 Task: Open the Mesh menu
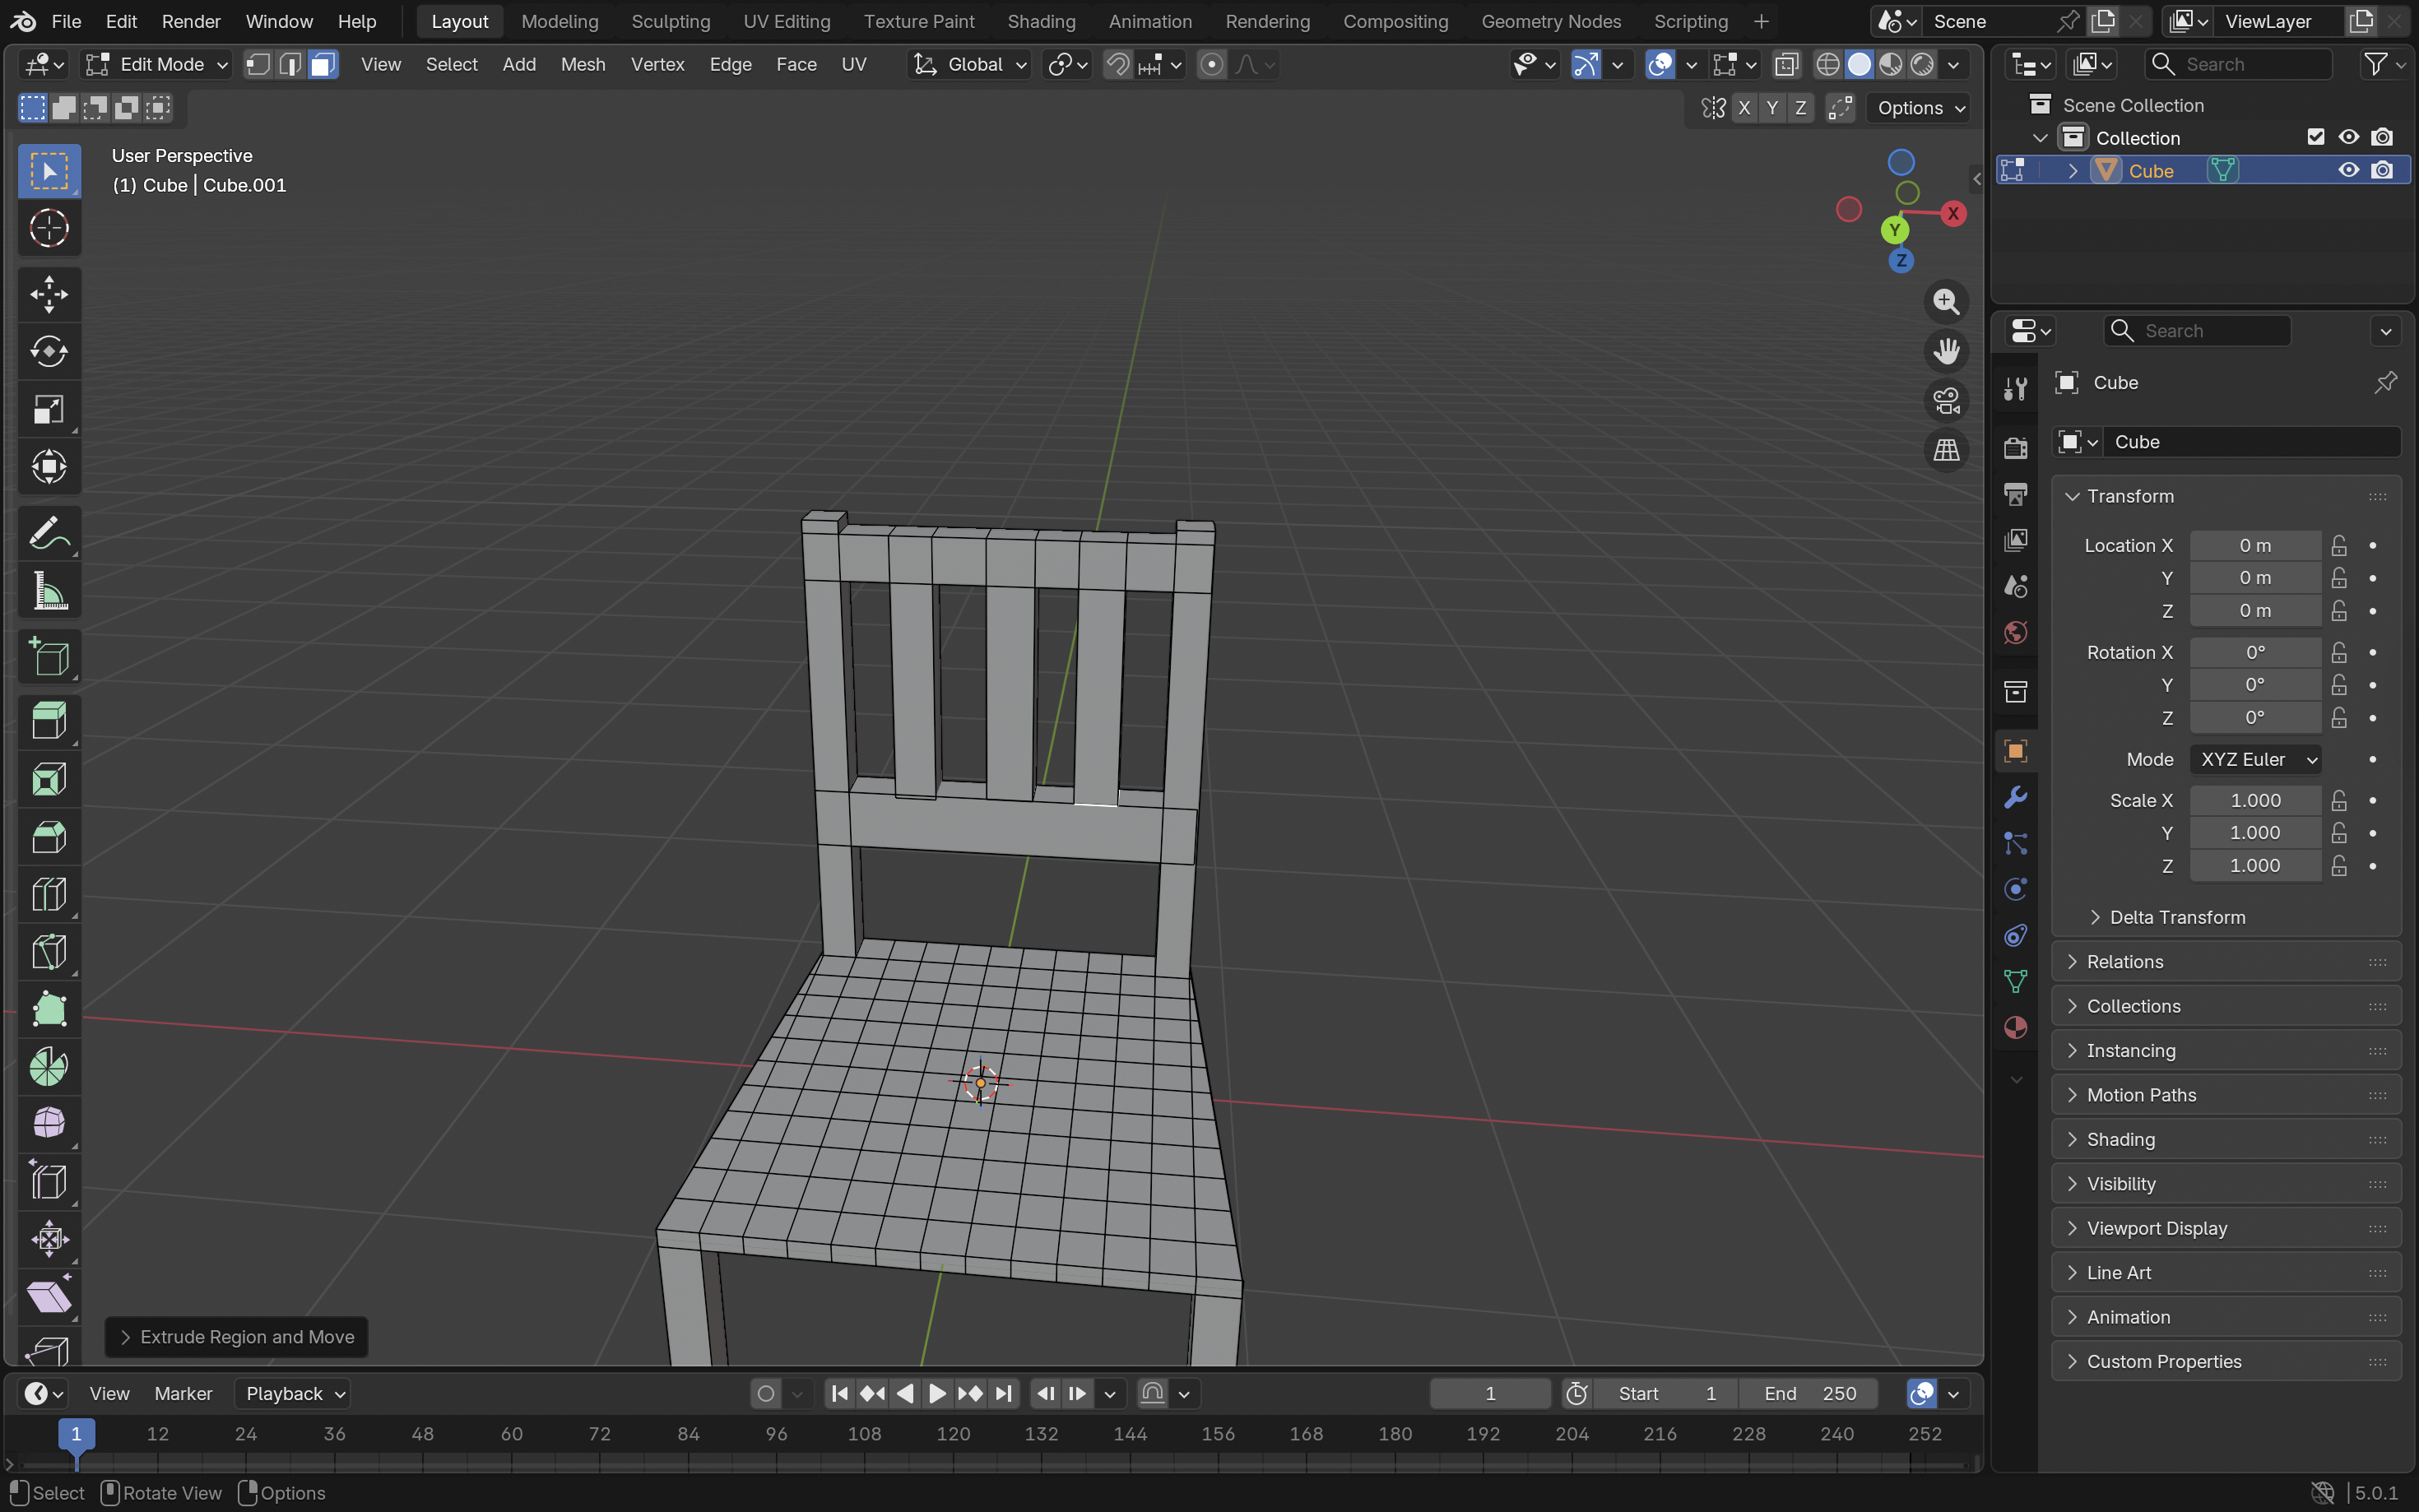click(x=582, y=65)
